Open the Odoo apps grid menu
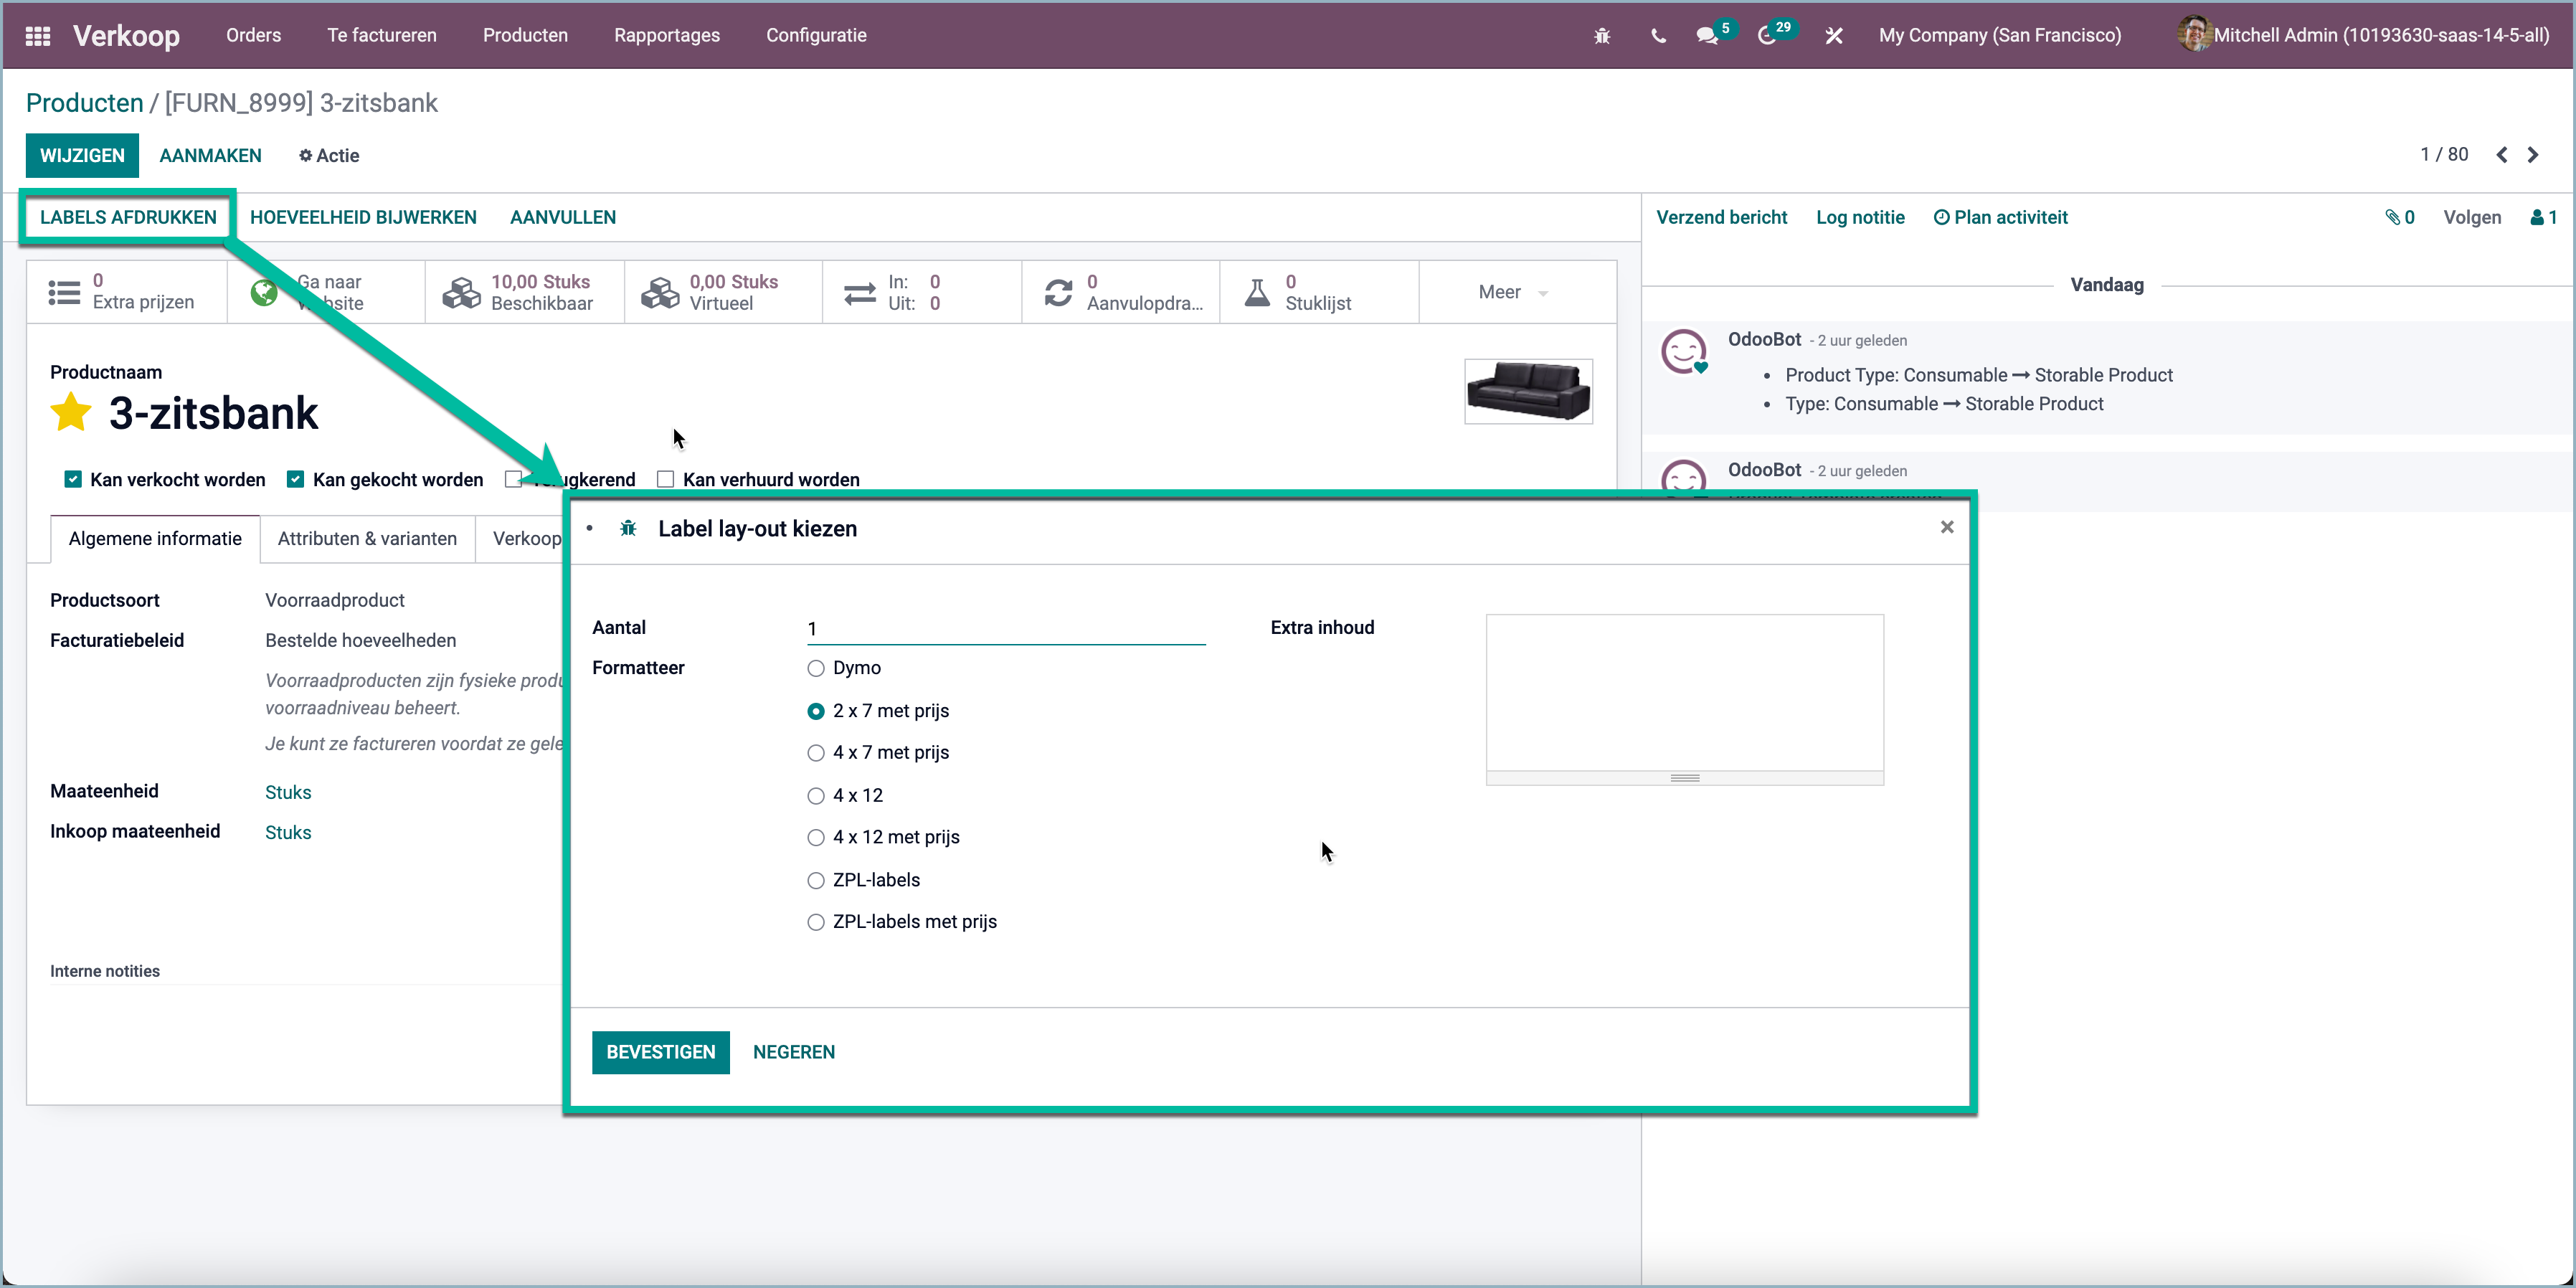 (37, 35)
